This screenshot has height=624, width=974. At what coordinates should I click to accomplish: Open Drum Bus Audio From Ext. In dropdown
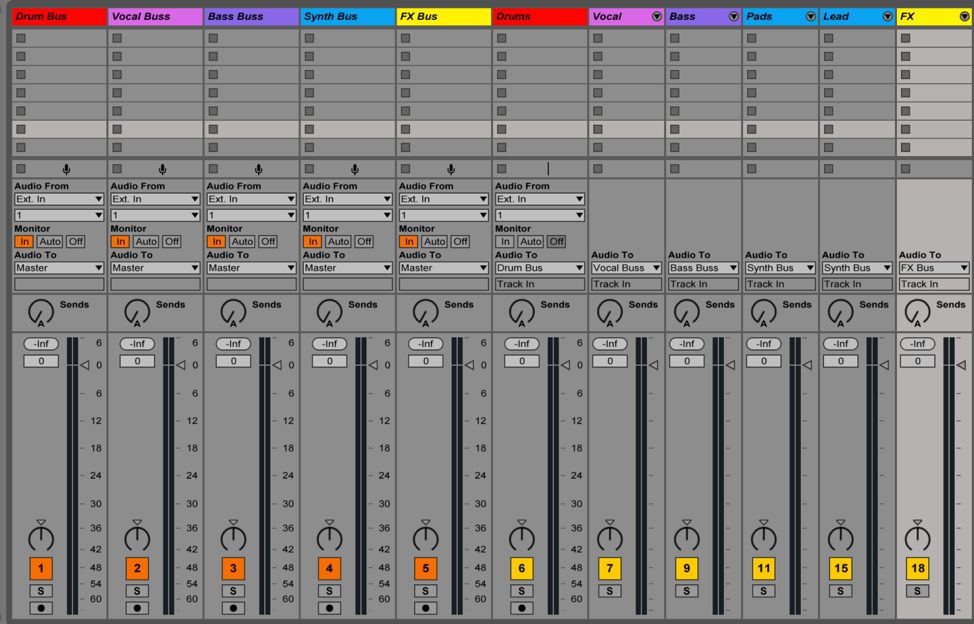tap(59, 199)
